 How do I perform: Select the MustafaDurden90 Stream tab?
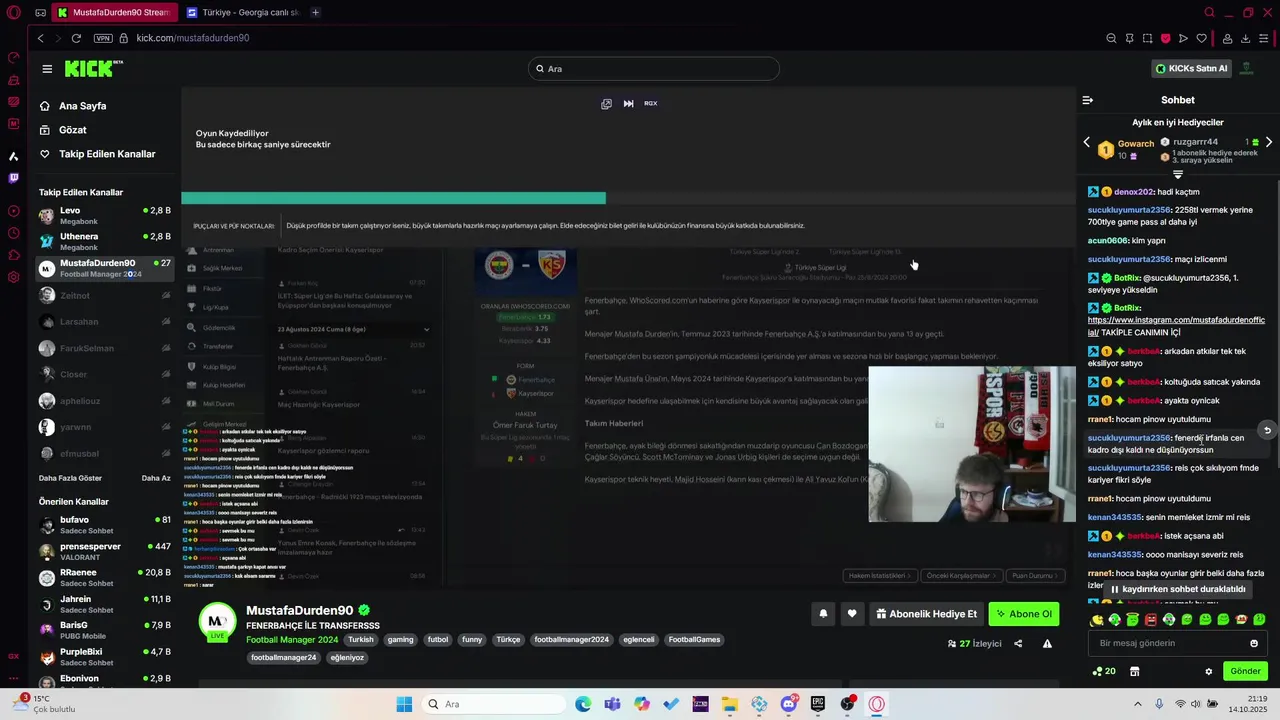coord(115,12)
